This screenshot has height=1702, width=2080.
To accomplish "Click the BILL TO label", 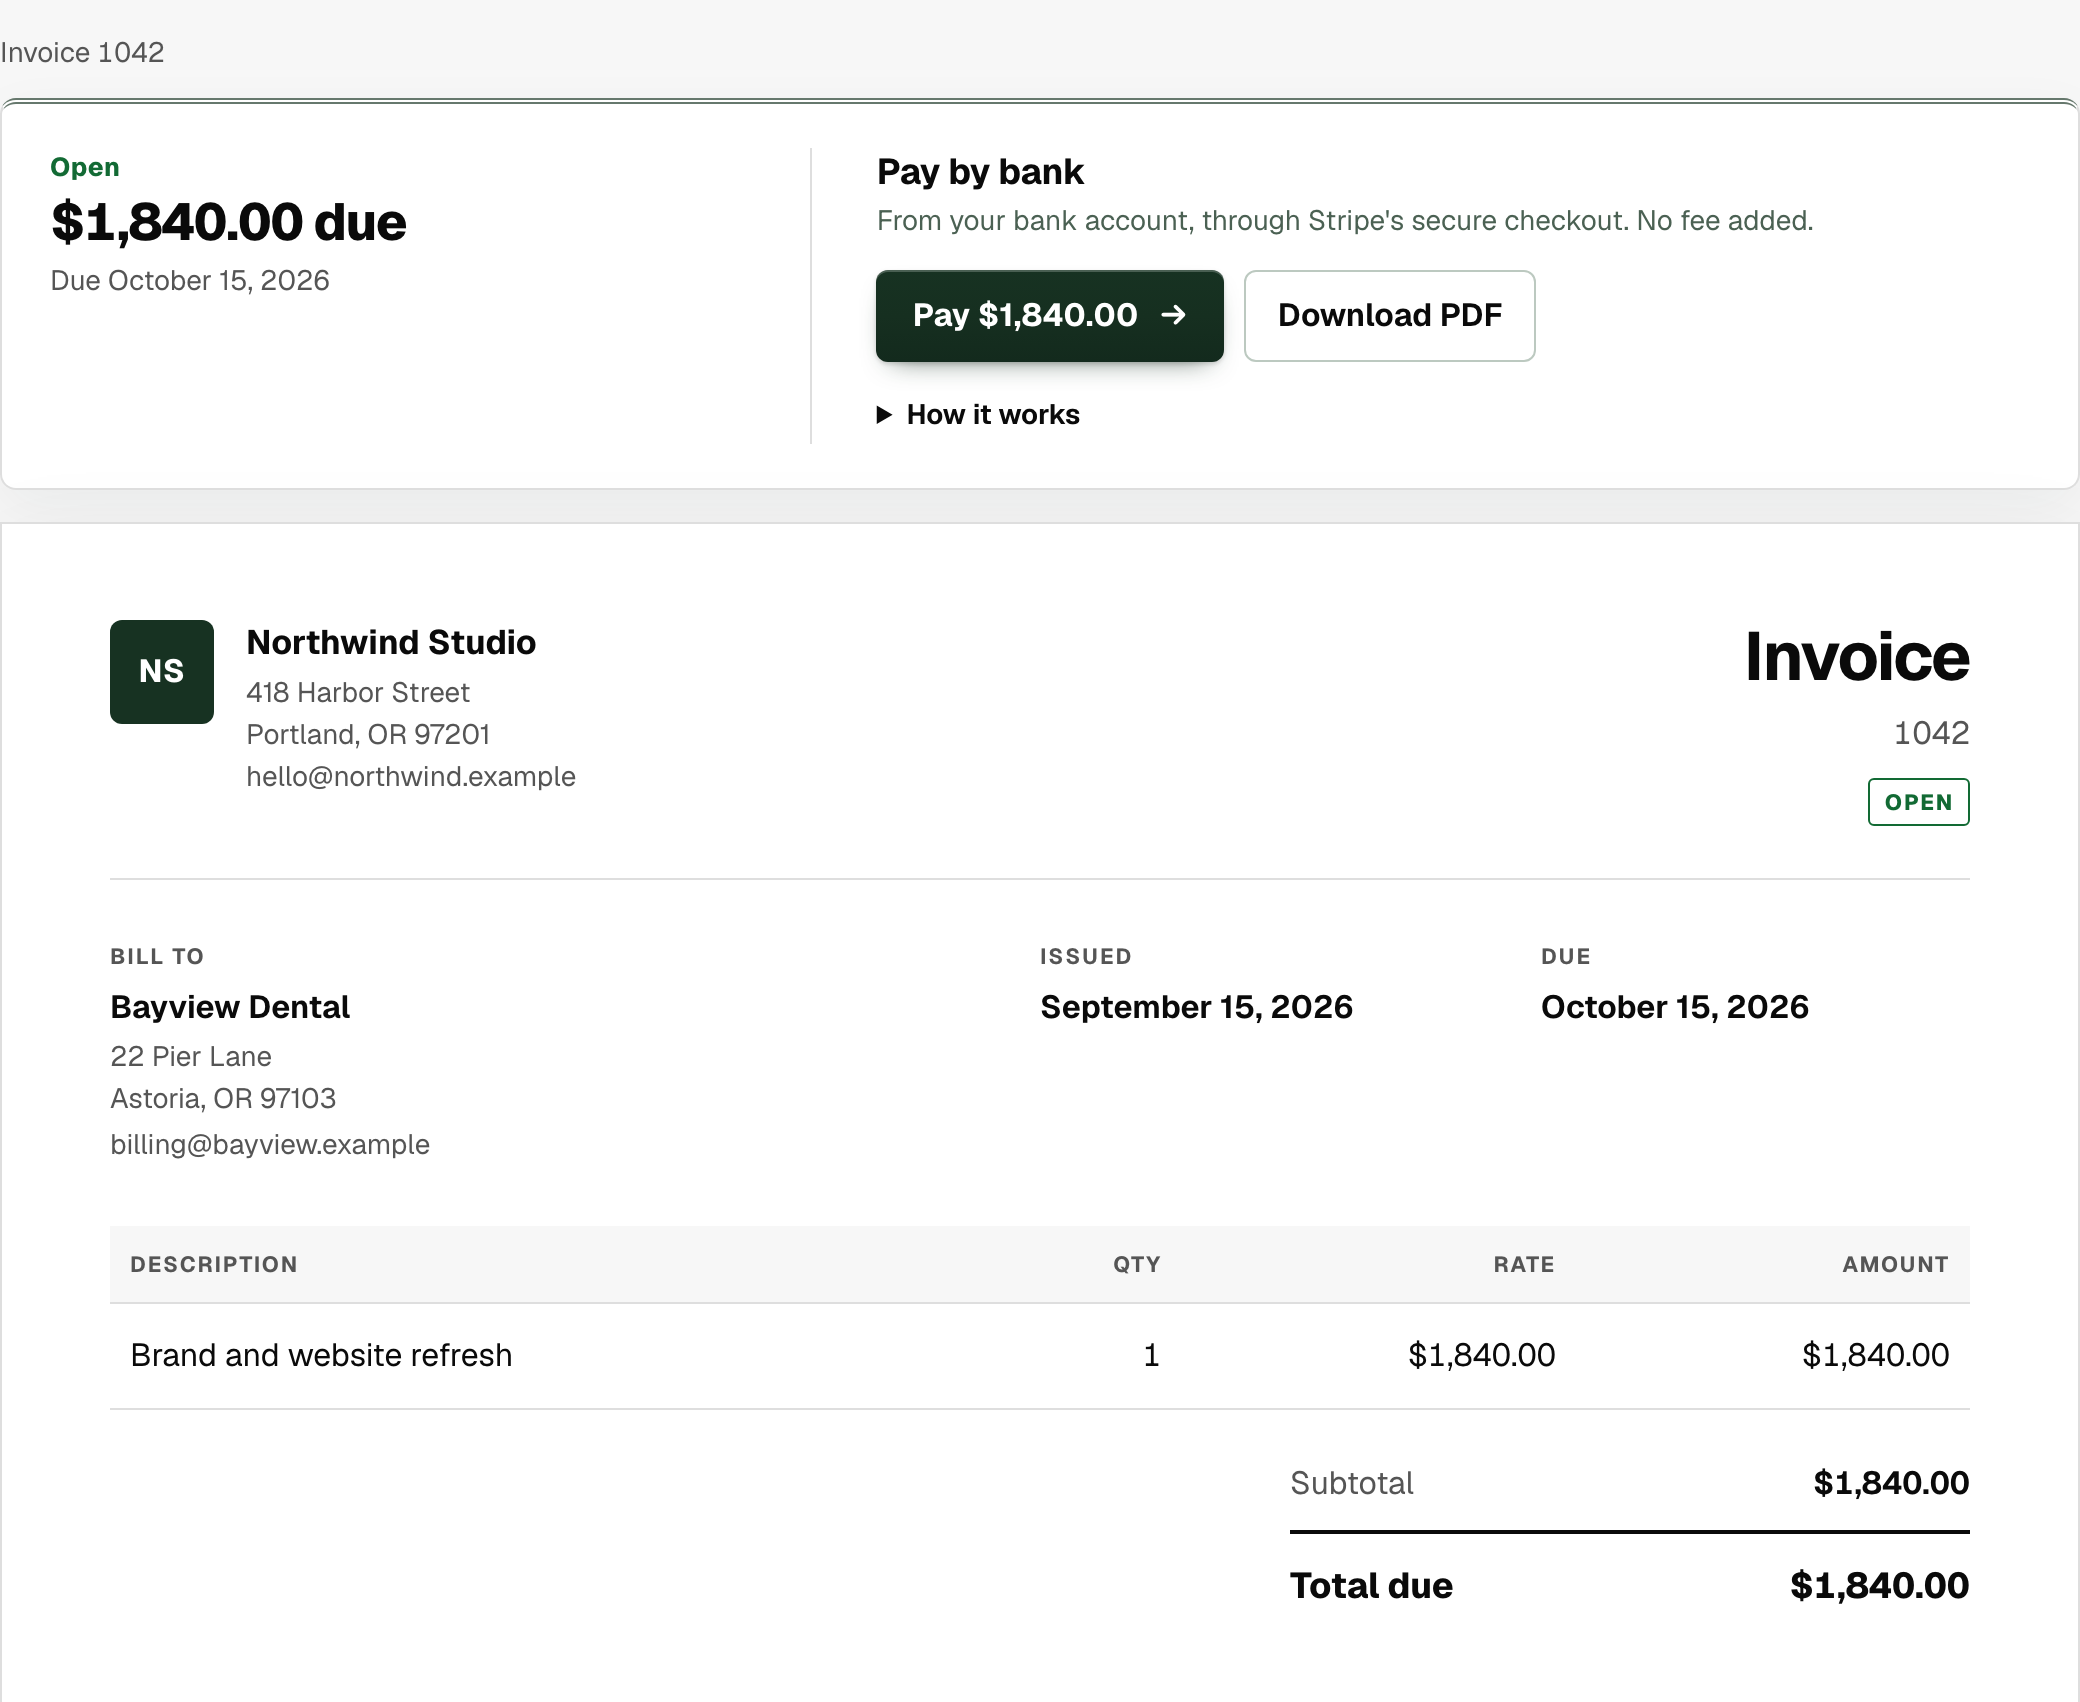I will coord(157,957).
